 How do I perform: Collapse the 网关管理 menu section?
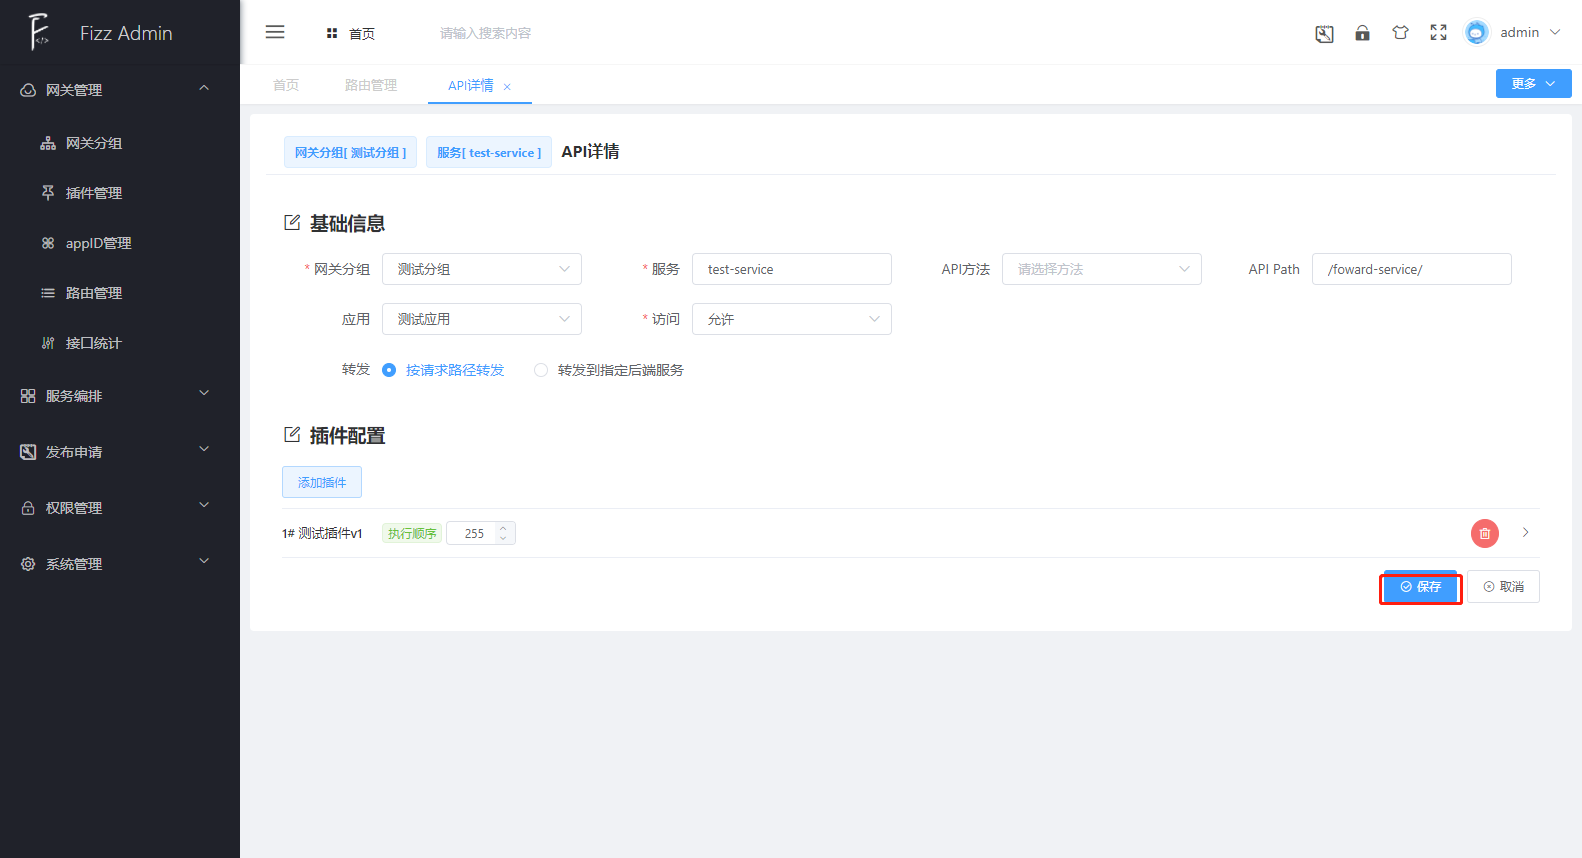point(204,88)
